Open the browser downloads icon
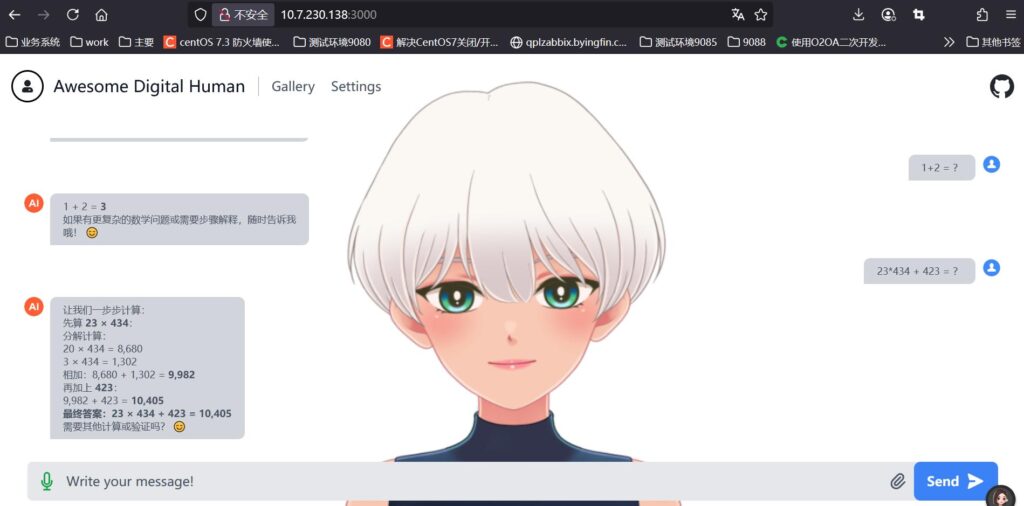The height and width of the screenshot is (506, 1024). coord(858,15)
